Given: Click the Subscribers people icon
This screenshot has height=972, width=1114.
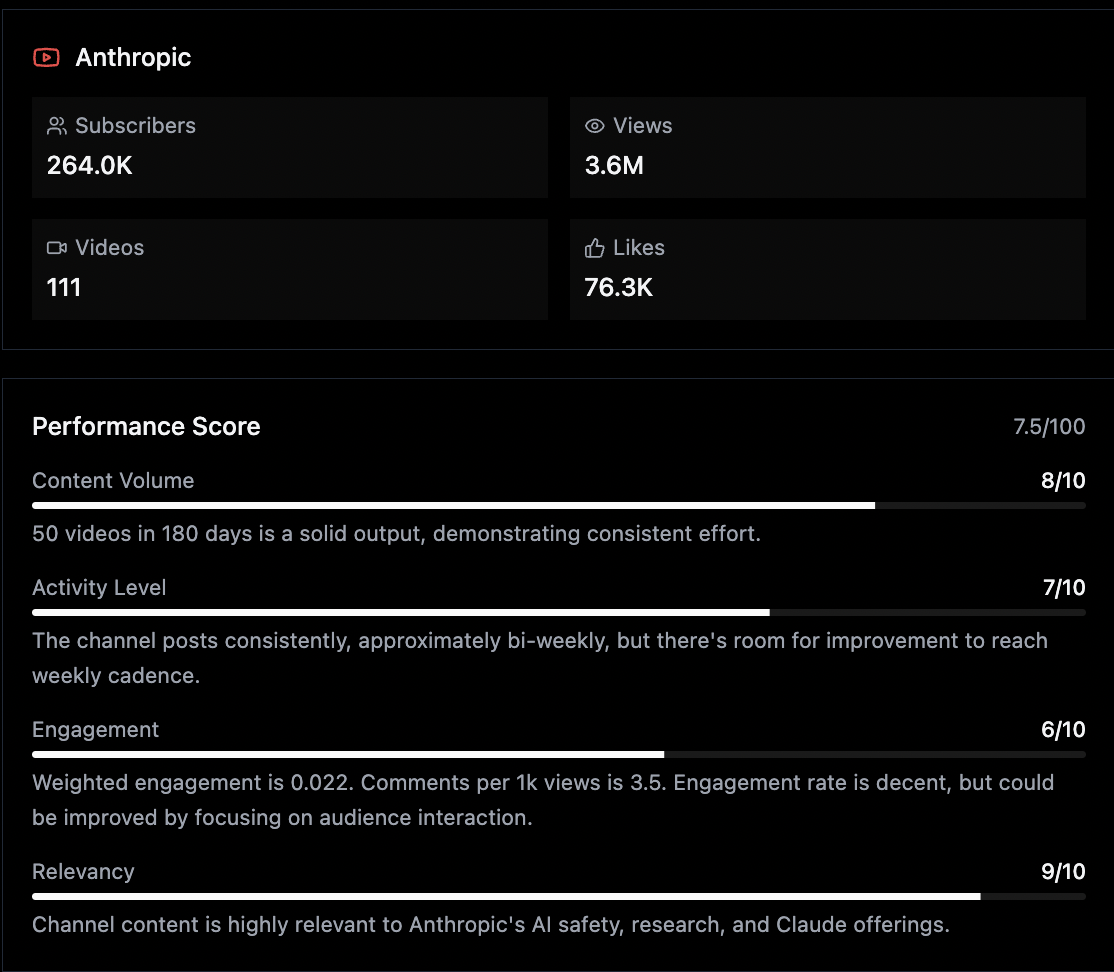Looking at the screenshot, I should coord(57,126).
